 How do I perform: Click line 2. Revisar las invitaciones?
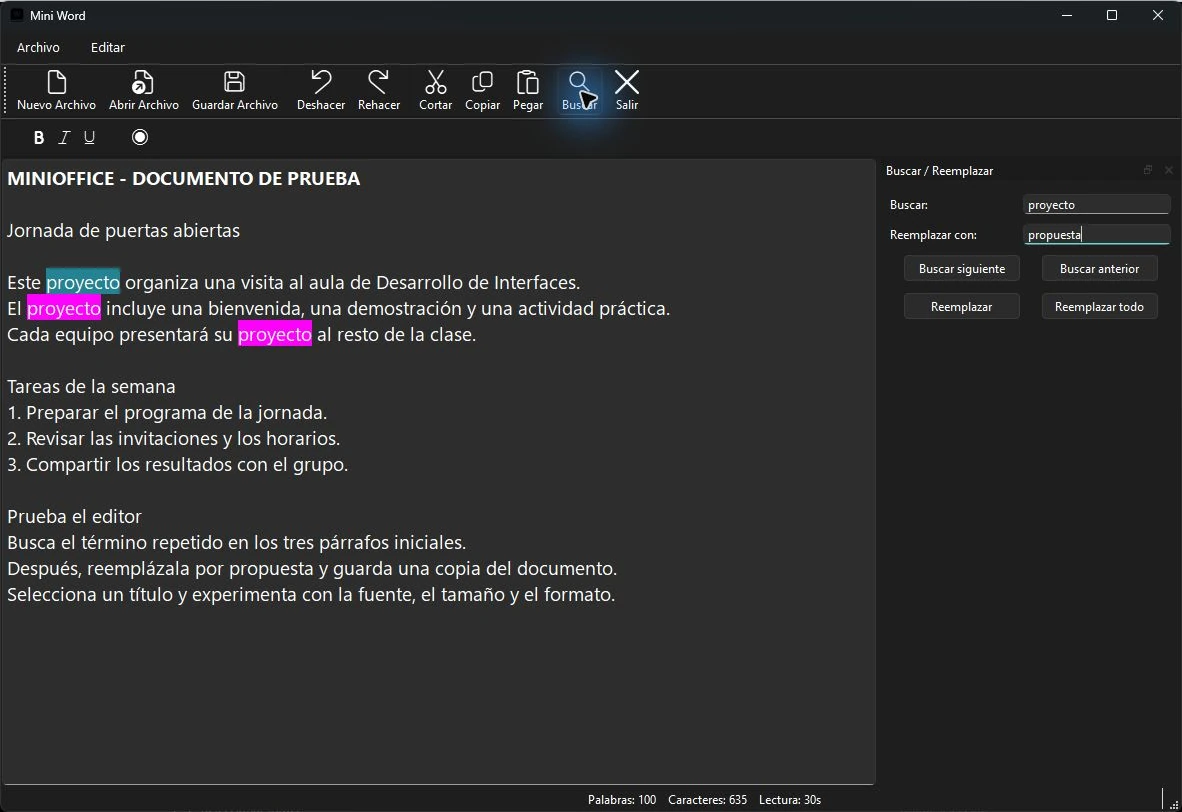(173, 438)
